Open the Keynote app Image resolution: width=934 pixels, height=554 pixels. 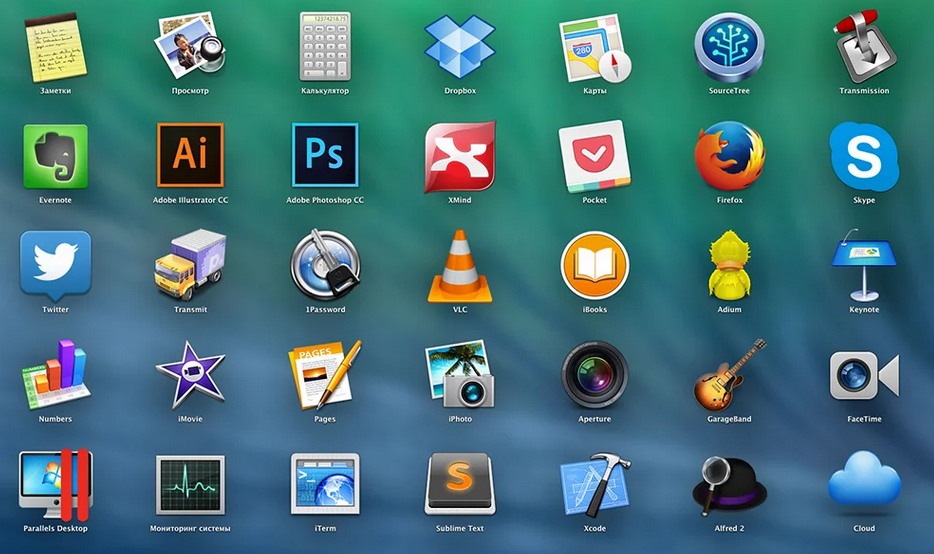[864, 265]
